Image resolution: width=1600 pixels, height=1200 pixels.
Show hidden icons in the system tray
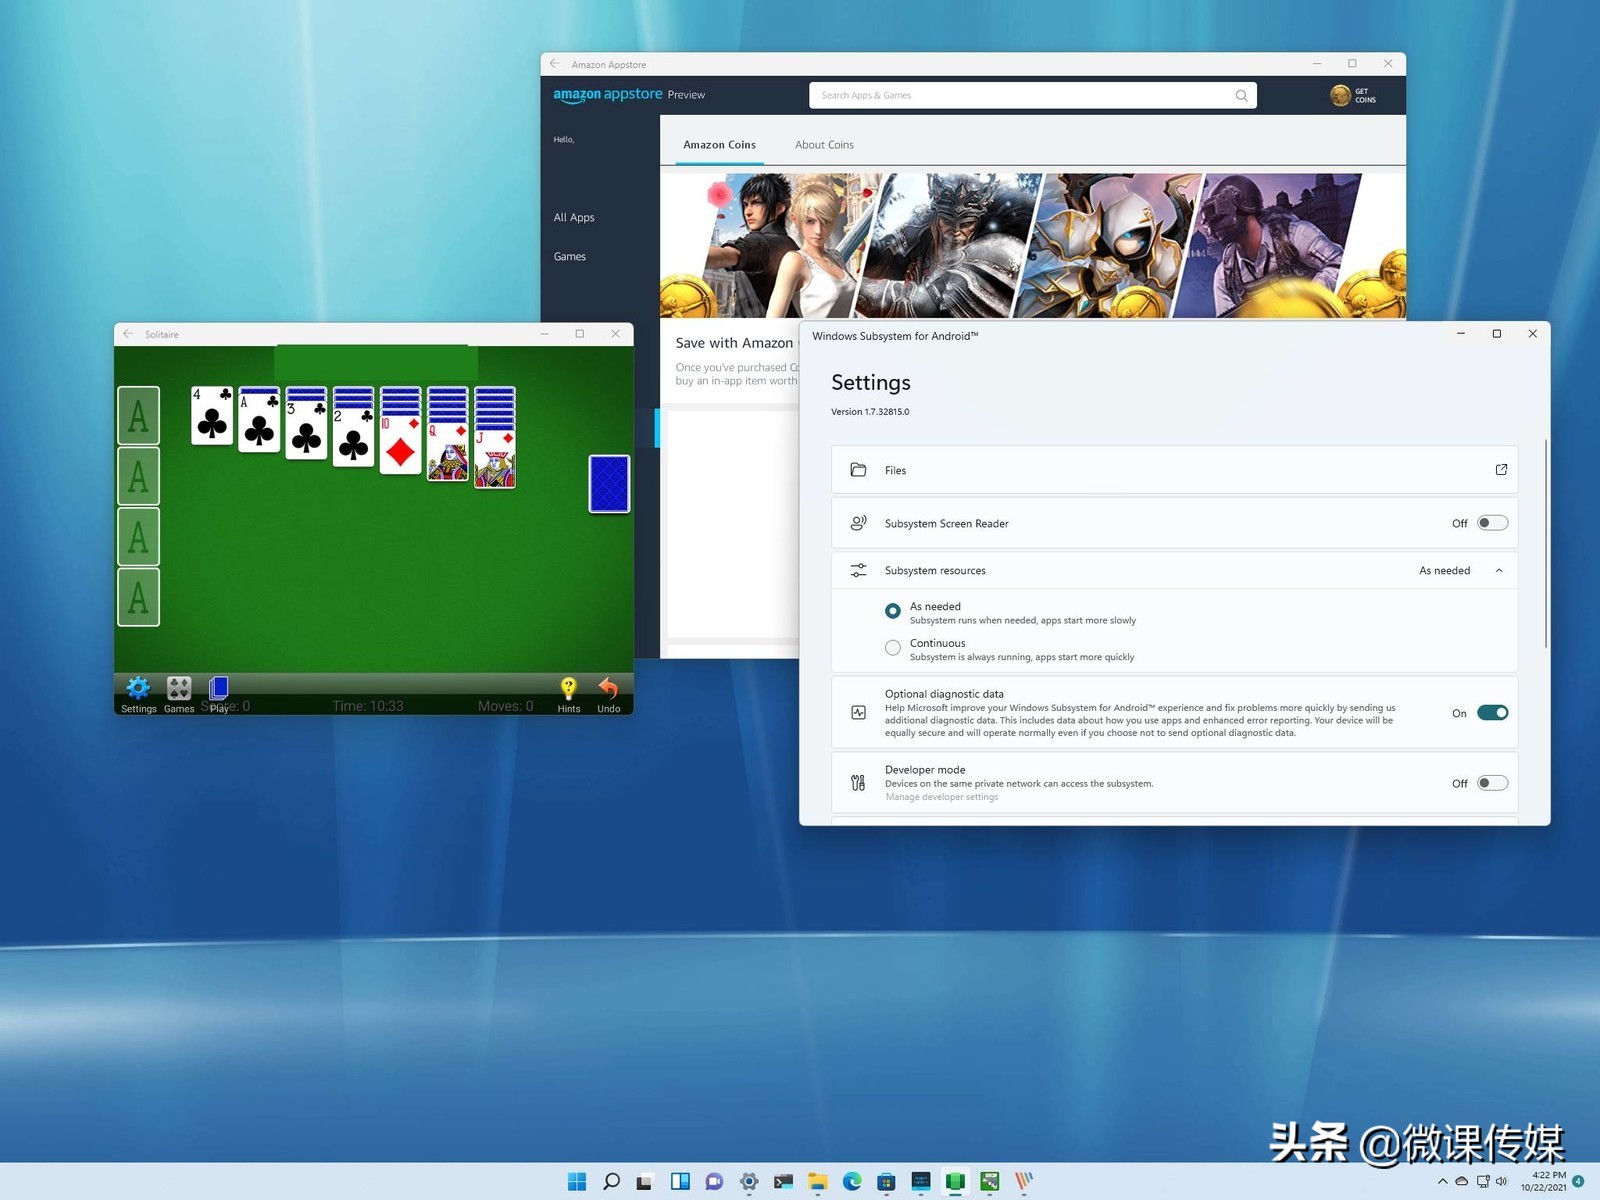(x=1442, y=1181)
